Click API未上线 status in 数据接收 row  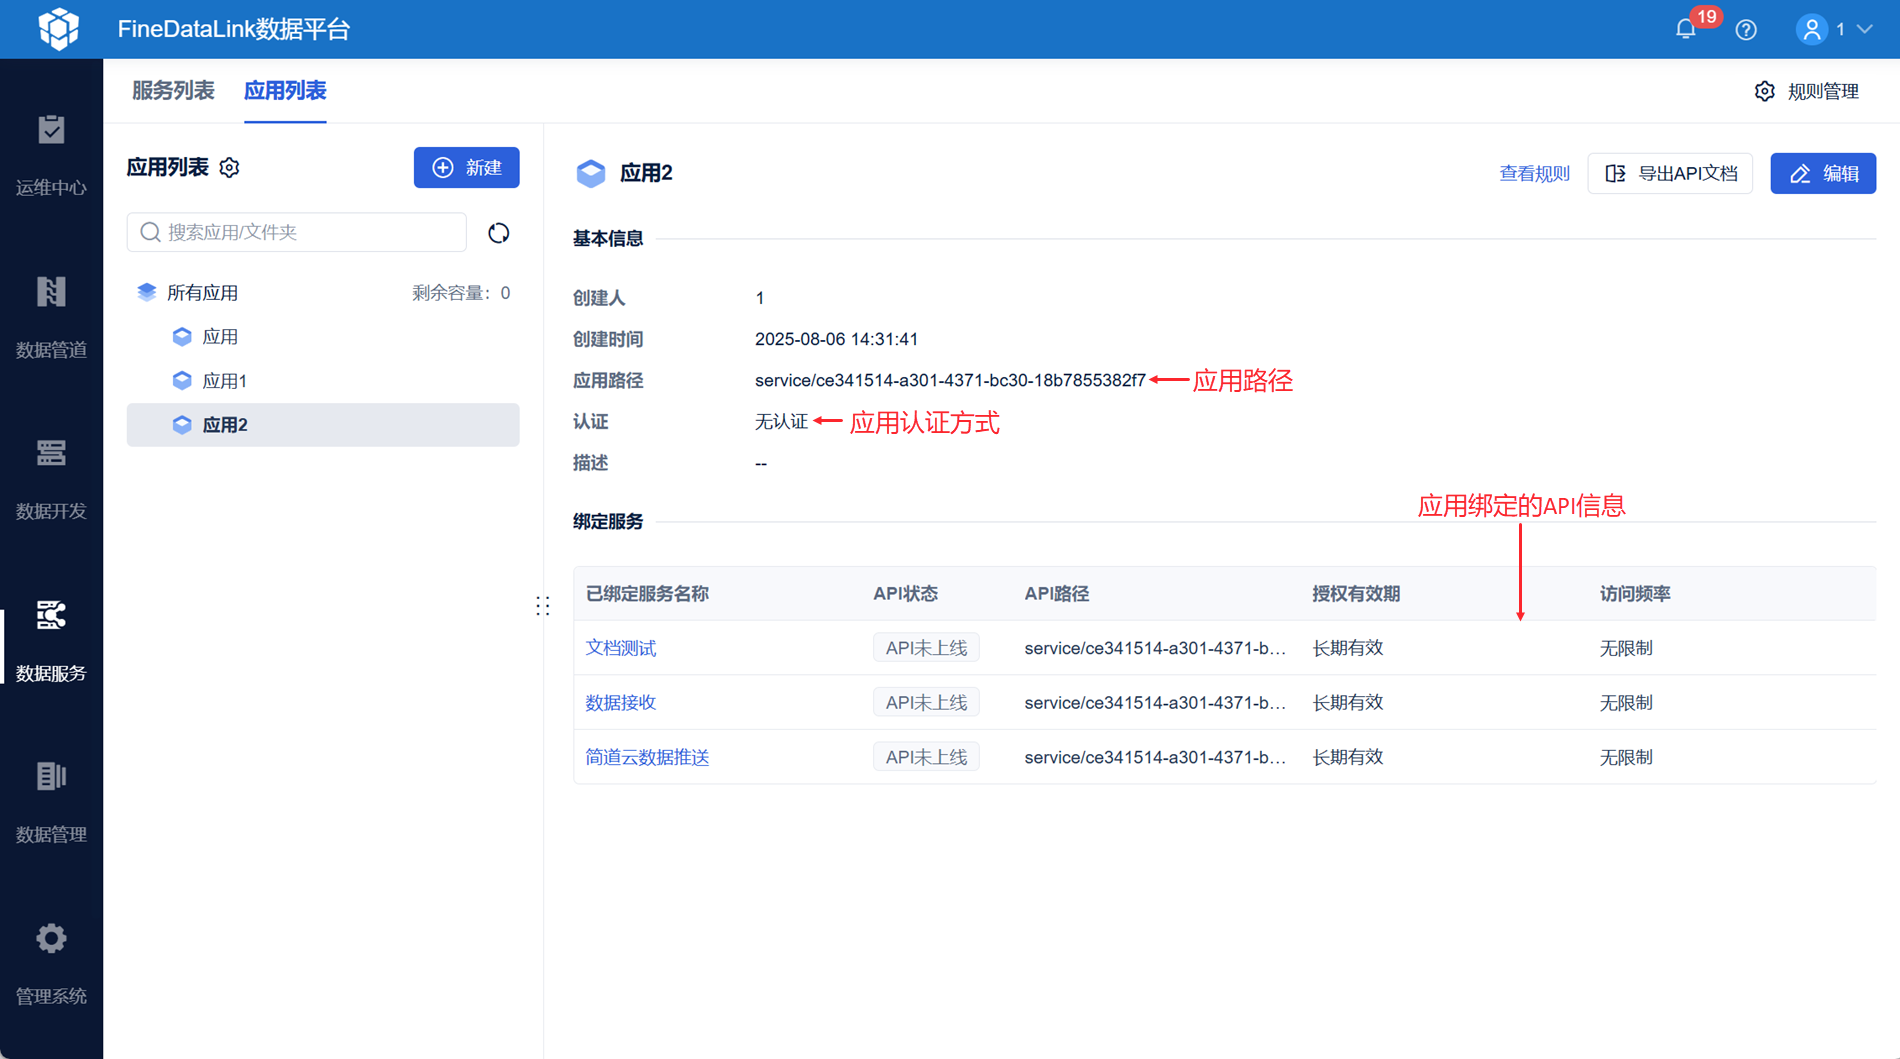coord(926,703)
